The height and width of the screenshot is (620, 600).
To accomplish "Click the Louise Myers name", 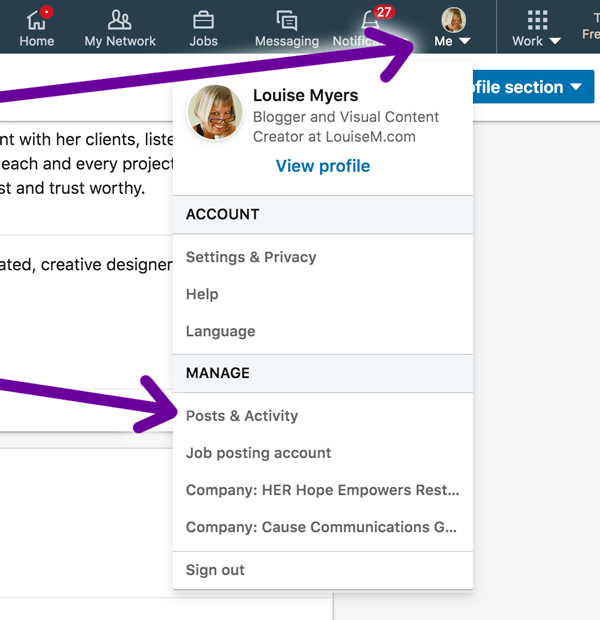I will tap(305, 95).
